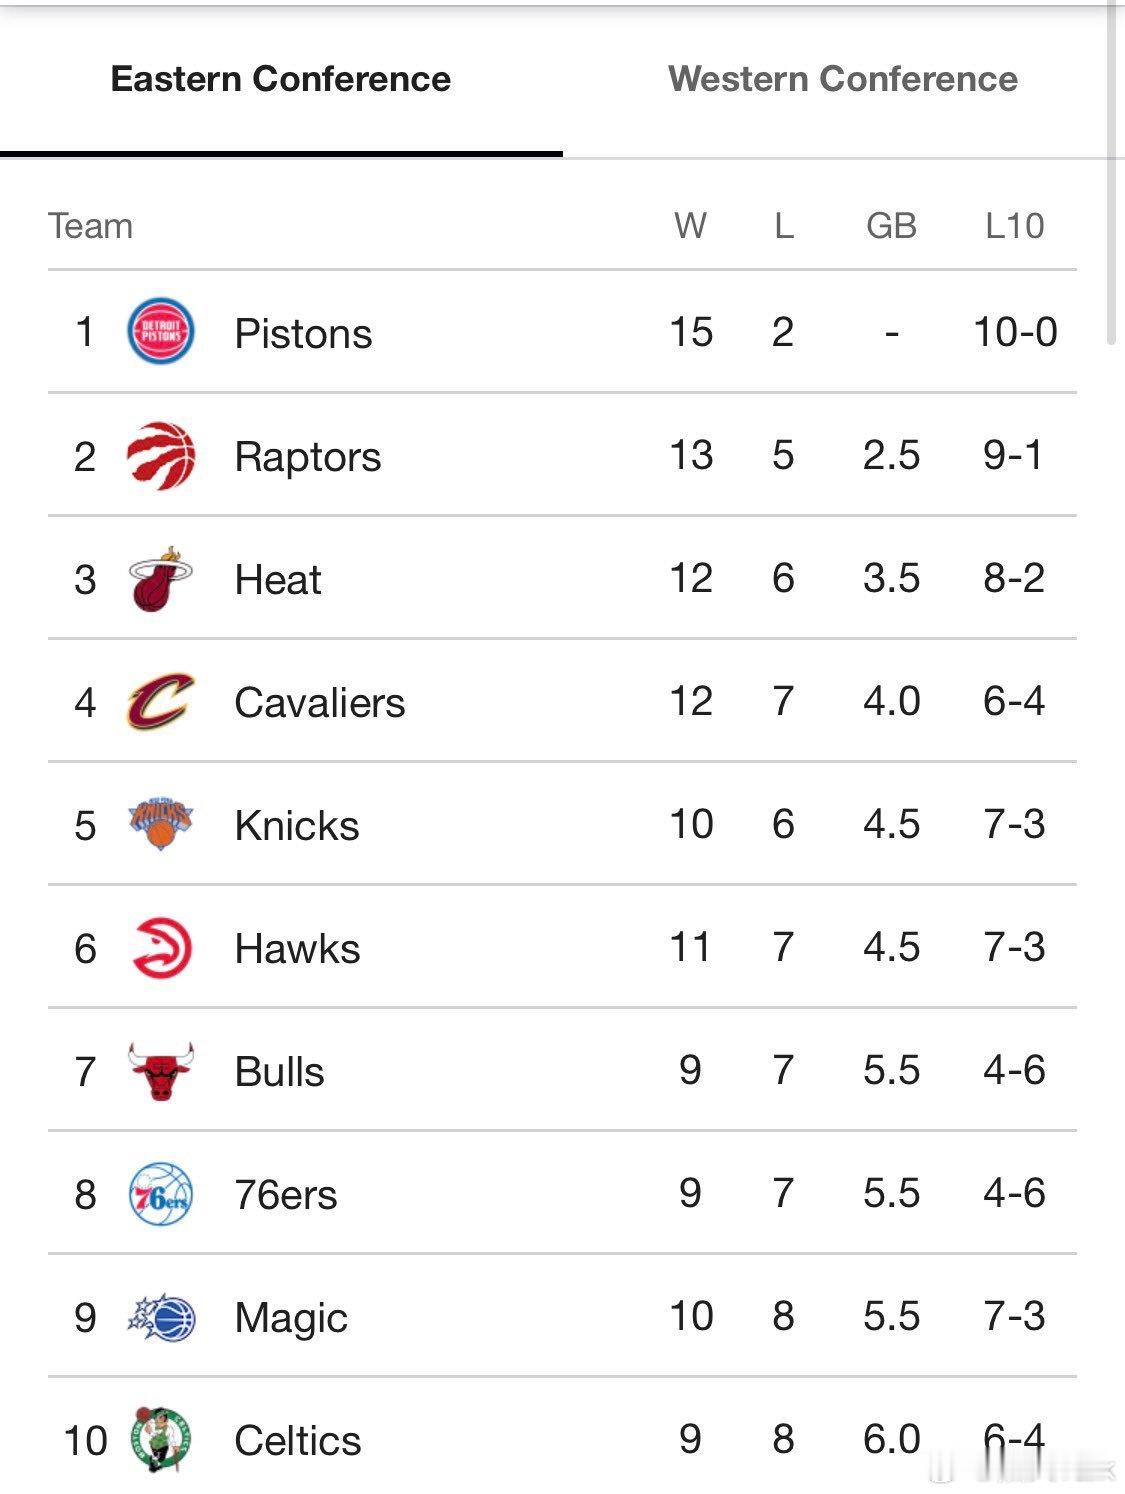Click the Toronto Raptors logo
The width and height of the screenshot is (1125, 1494).
click(161, 456)
